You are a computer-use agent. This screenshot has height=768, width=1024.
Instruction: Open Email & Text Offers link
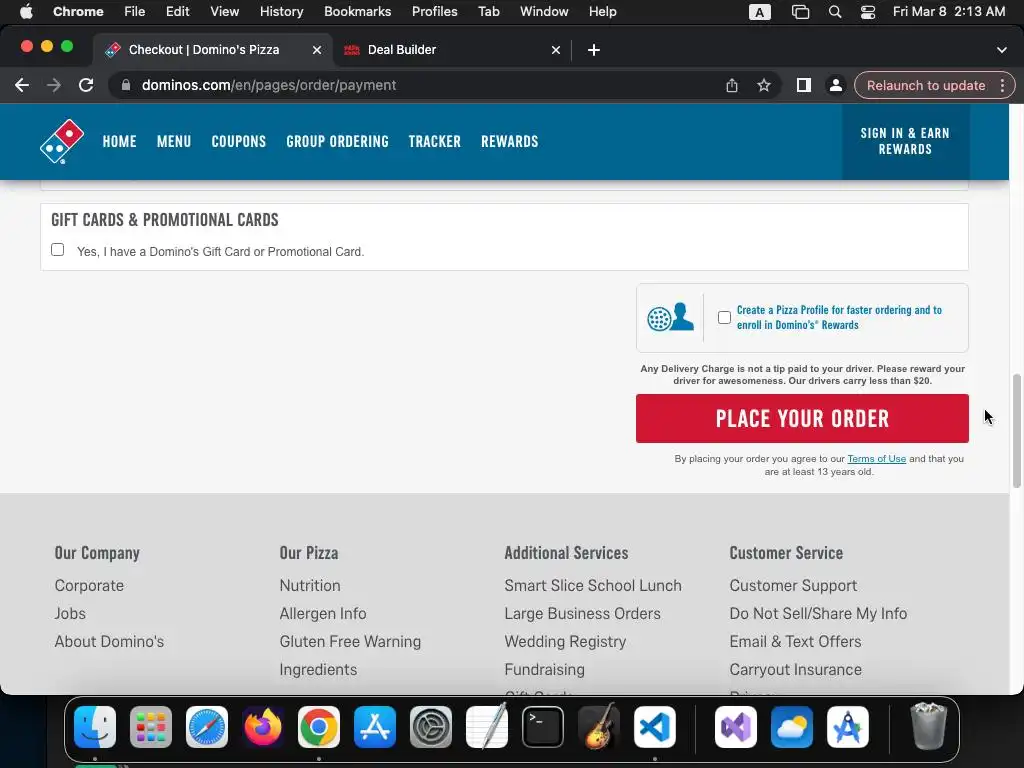[x=795, y=642]
